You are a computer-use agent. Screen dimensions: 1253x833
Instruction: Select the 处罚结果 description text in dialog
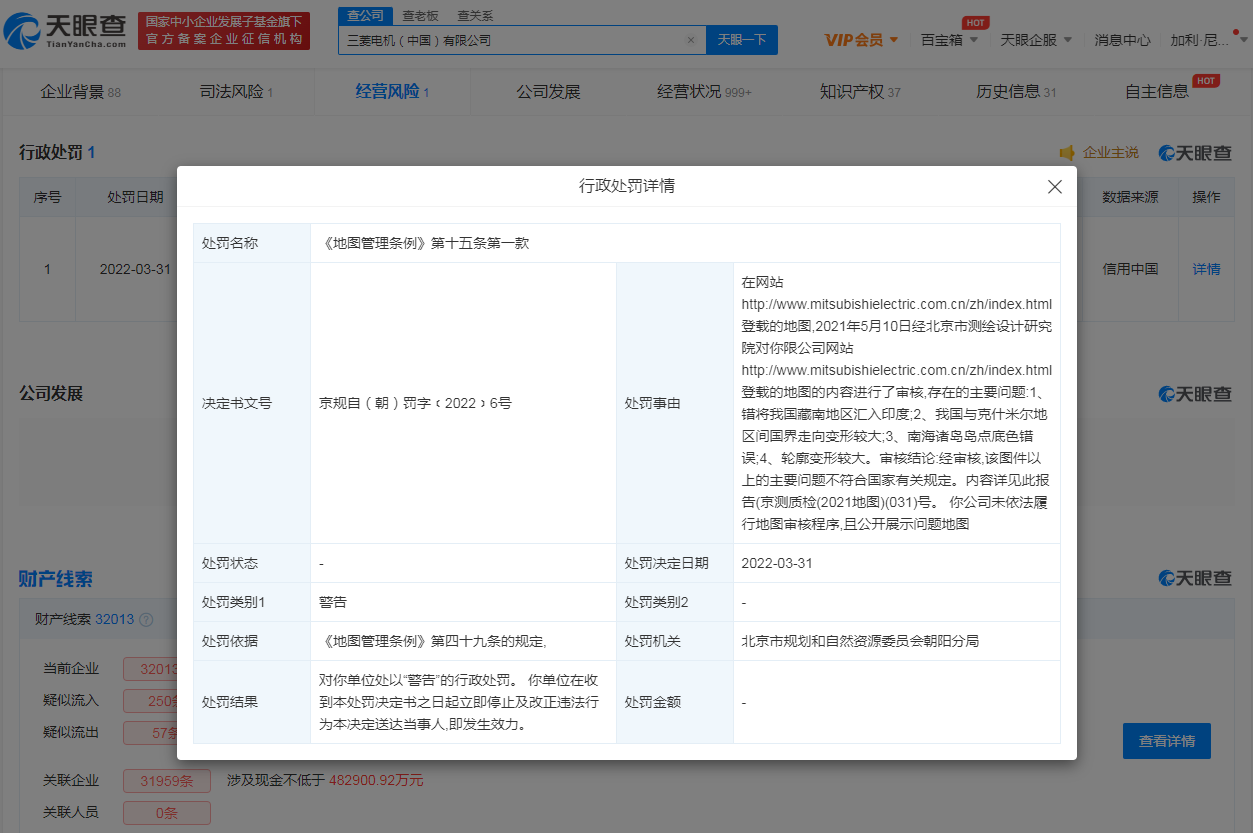click(x=460, y=702)
